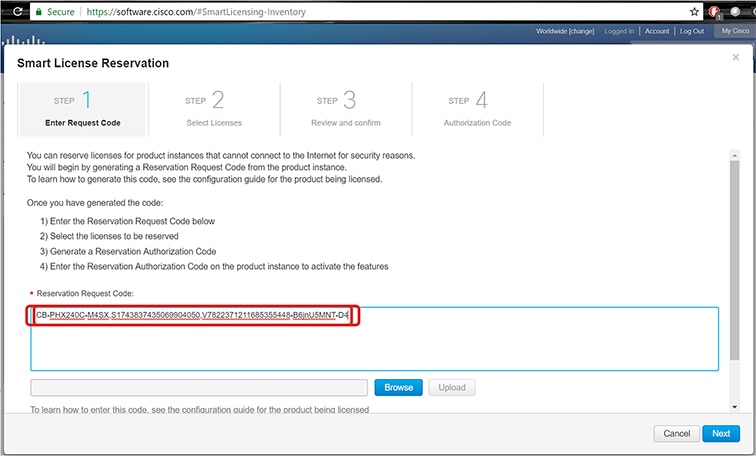Click the dialog scroll up arrow
Screen dimensions: 756x456
click(734, 155)
